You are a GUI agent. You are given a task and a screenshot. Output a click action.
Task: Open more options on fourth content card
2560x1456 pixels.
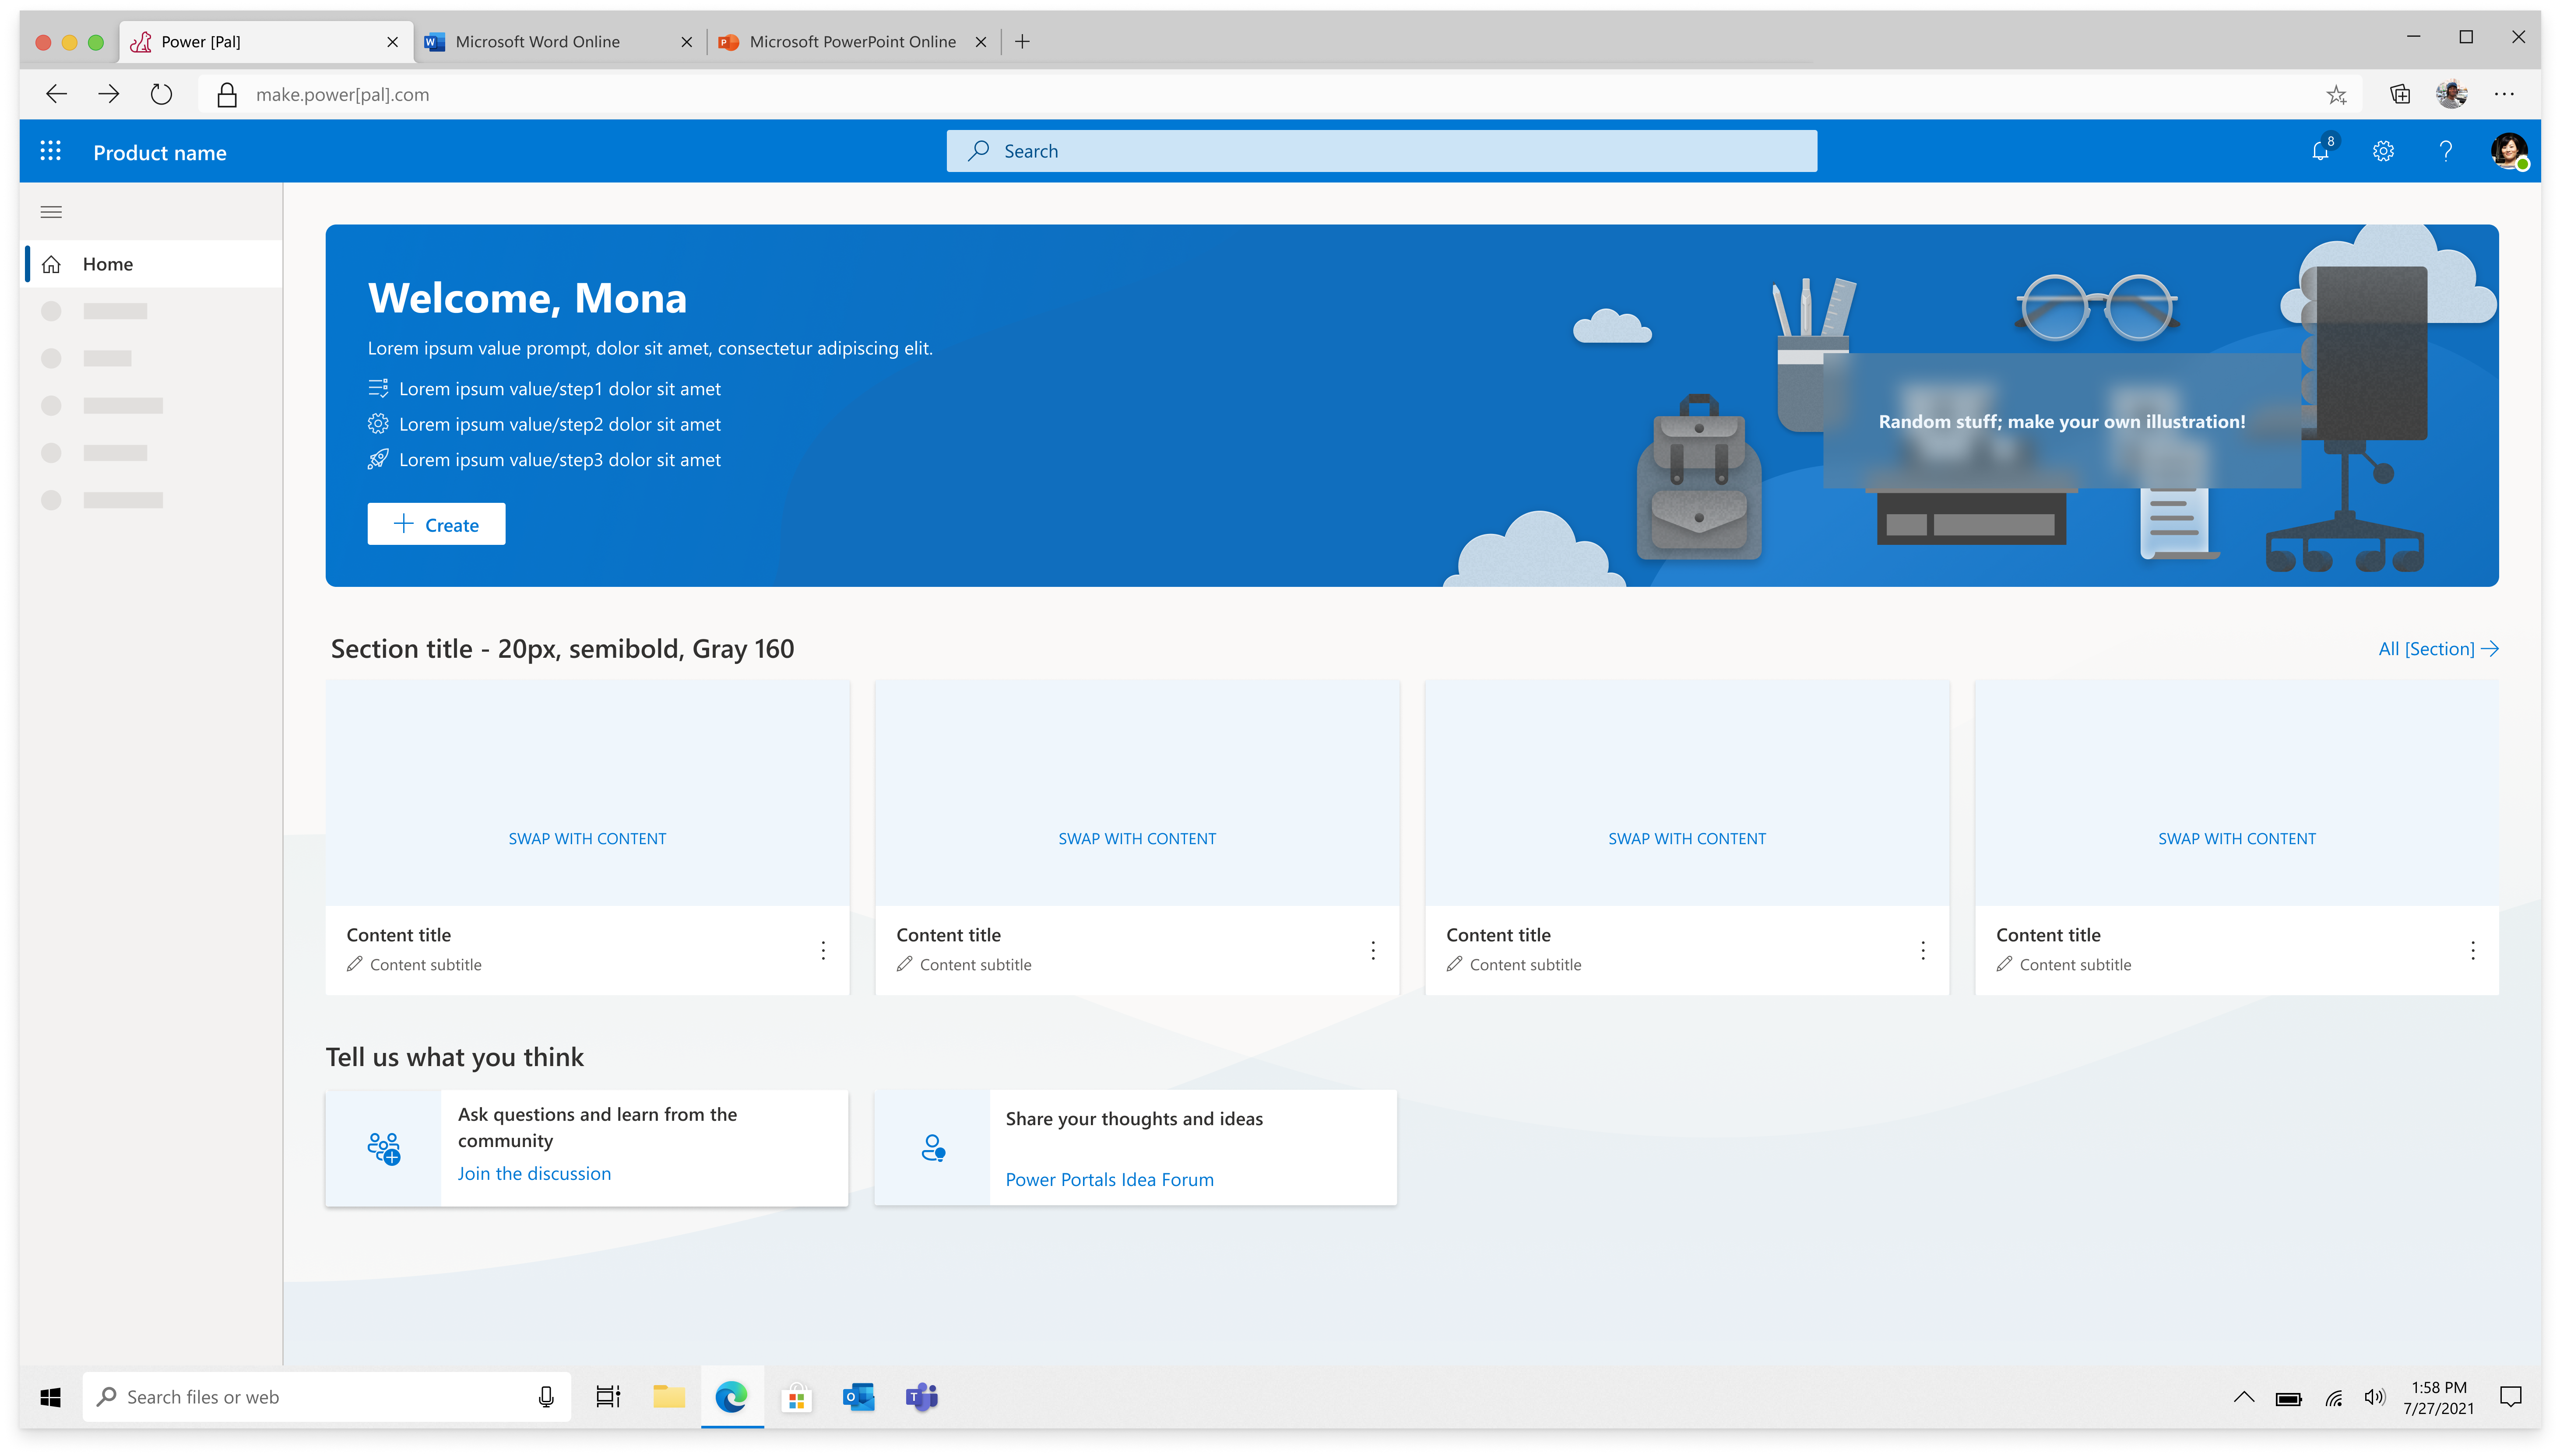tap(2472, 950)
